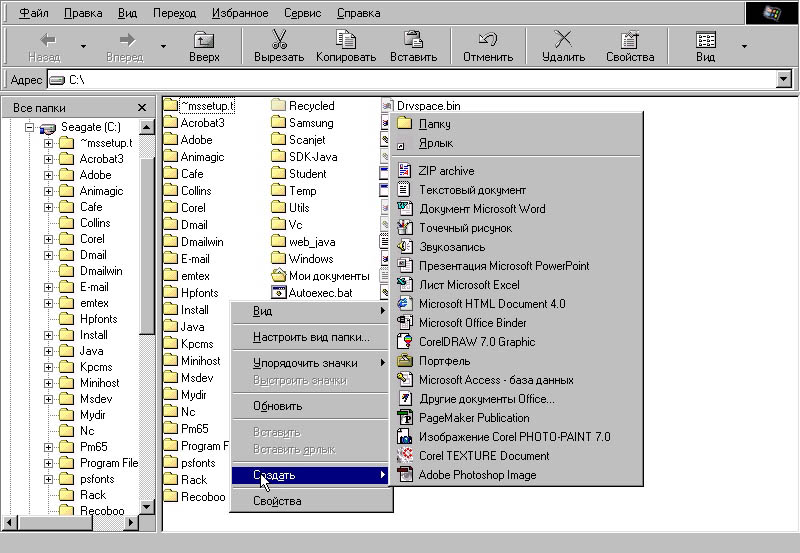This screenshot has height=553, width=800.
Task: Open the address bar dropdown
Action: pyautogui.click(x=784, y=79)
